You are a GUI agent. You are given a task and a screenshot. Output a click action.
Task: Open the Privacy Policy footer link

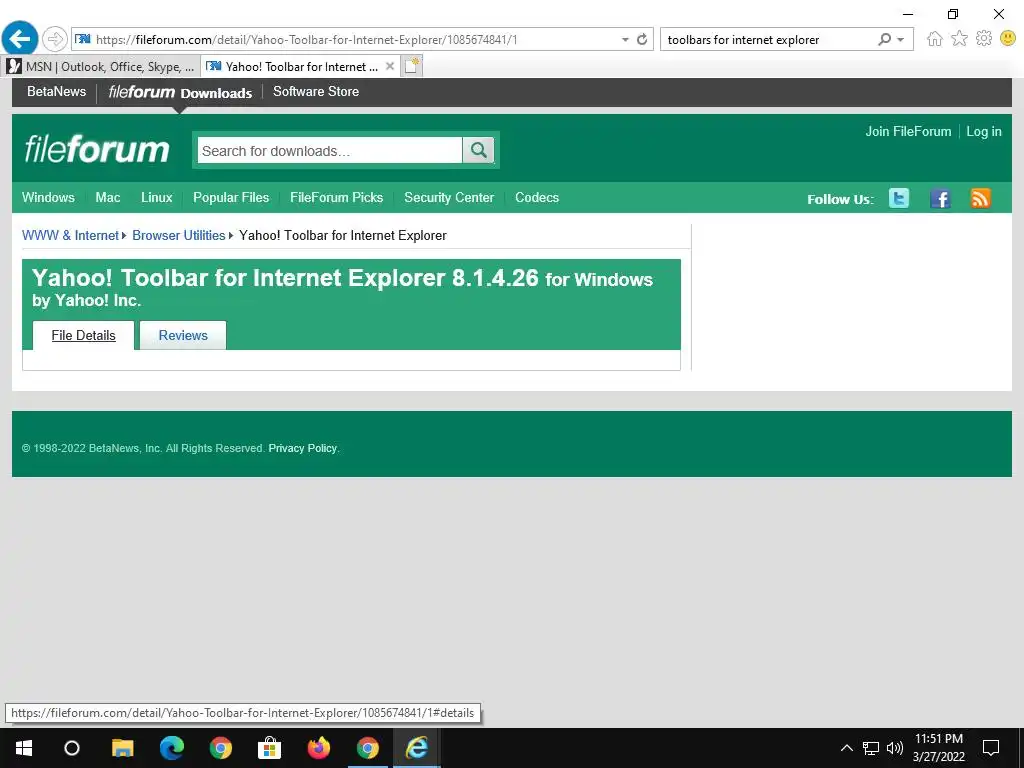pyautogui.click(x=302, y=448)
